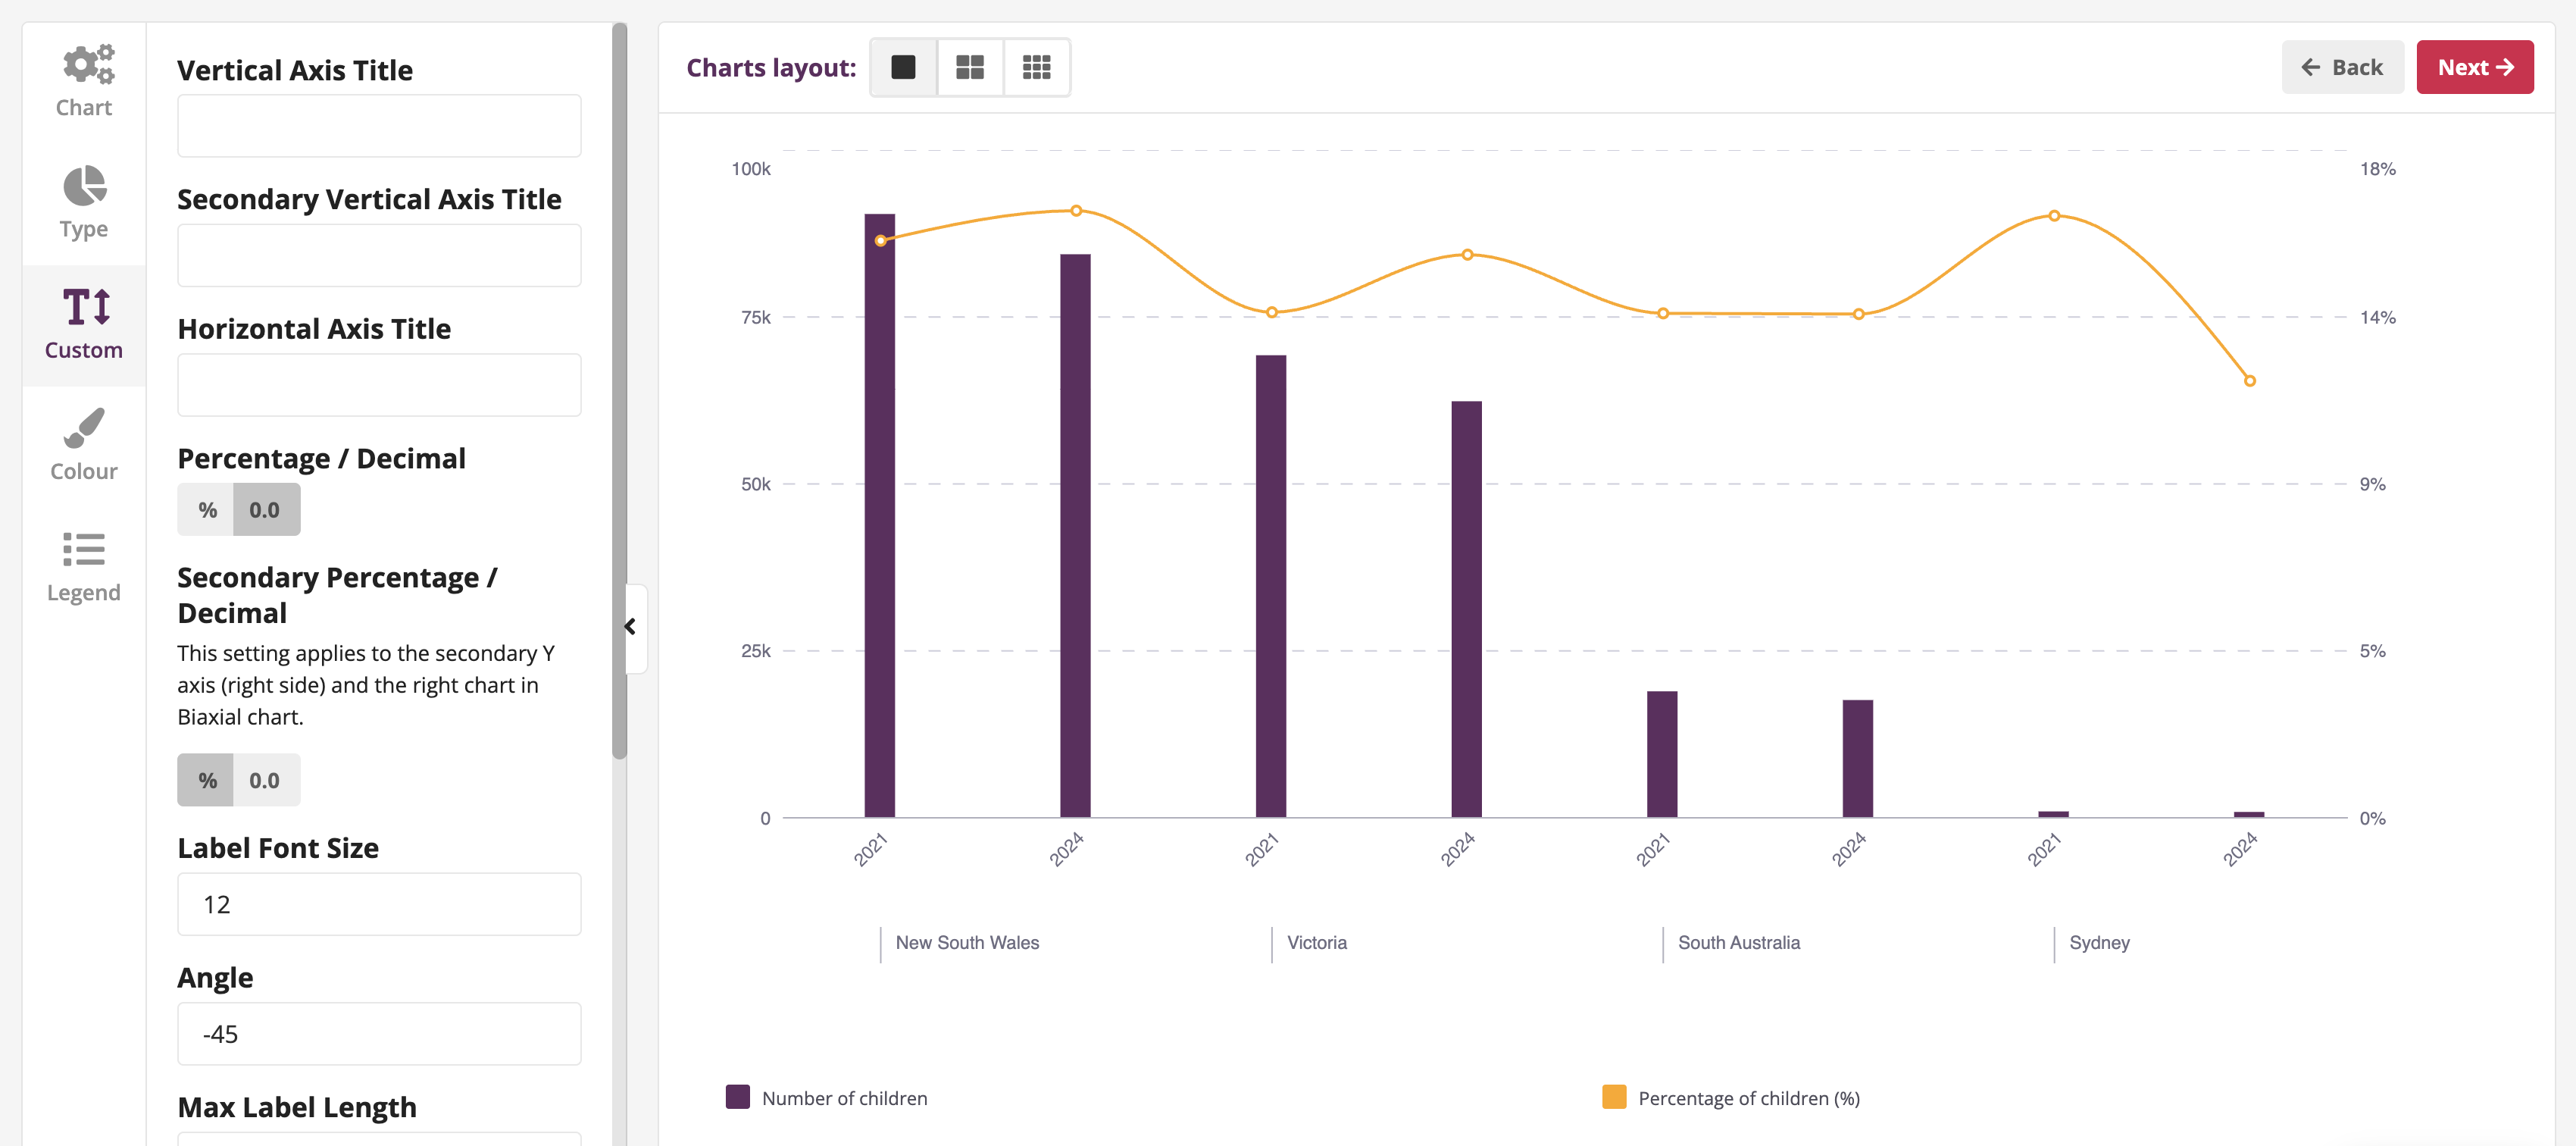Select three-by-three grid layout icon

[1036, 67]
